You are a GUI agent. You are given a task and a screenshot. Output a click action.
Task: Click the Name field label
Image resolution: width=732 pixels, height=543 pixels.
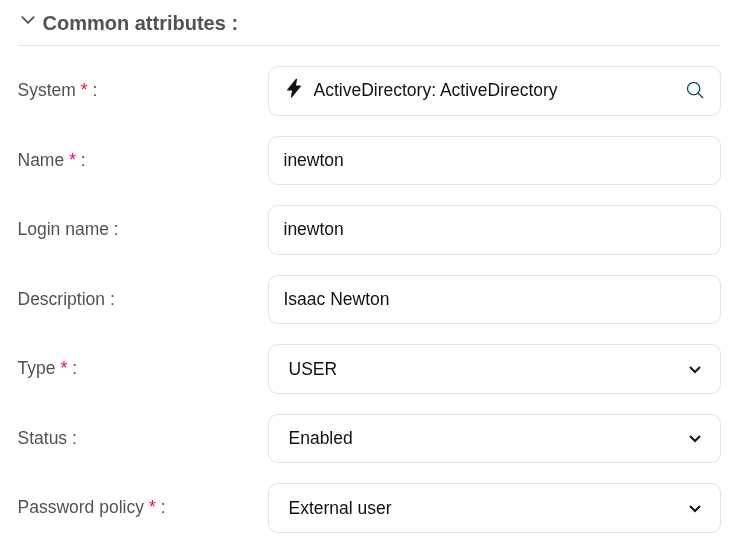point(41,160)
